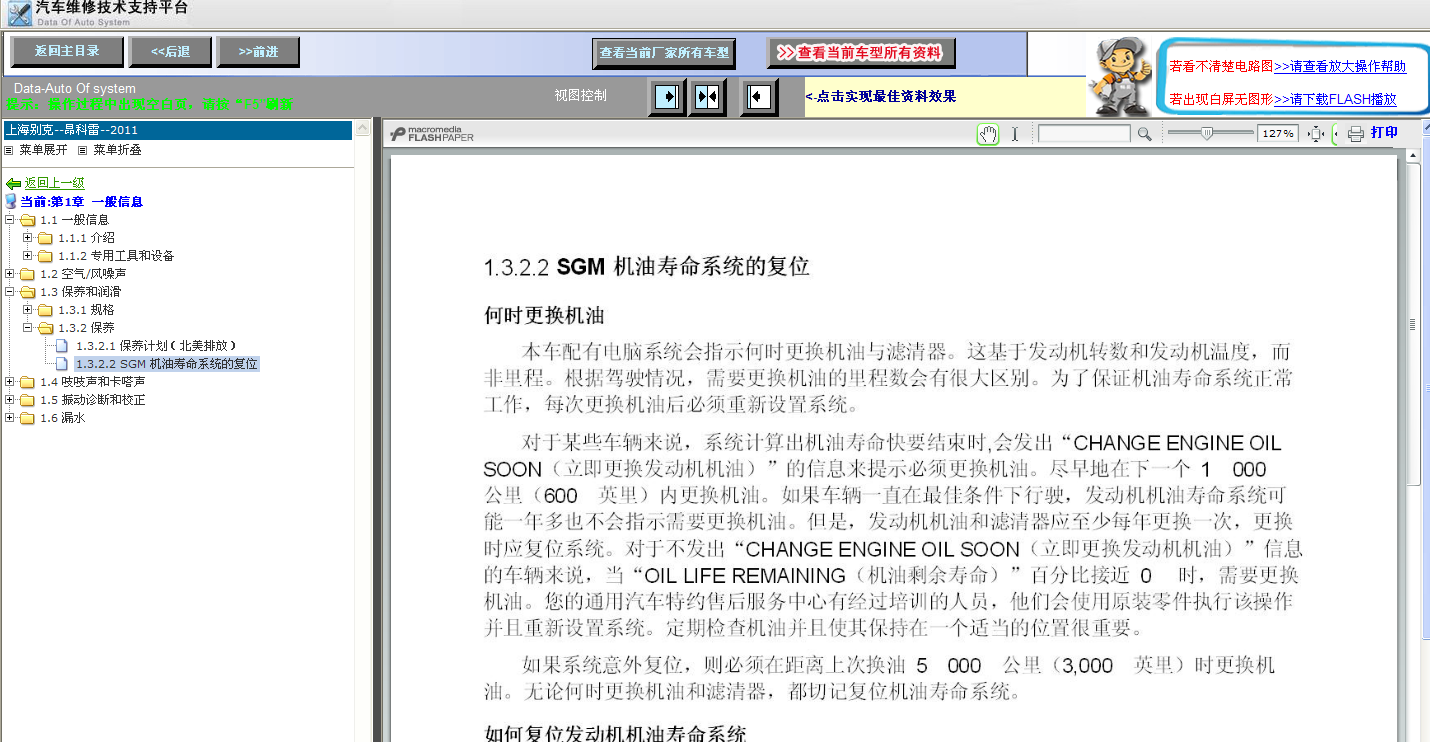This screenshot has height=742, width=1430.
Task: Adjust the FlashPaper zoom slider handle
Action: tap(1207, 133)
